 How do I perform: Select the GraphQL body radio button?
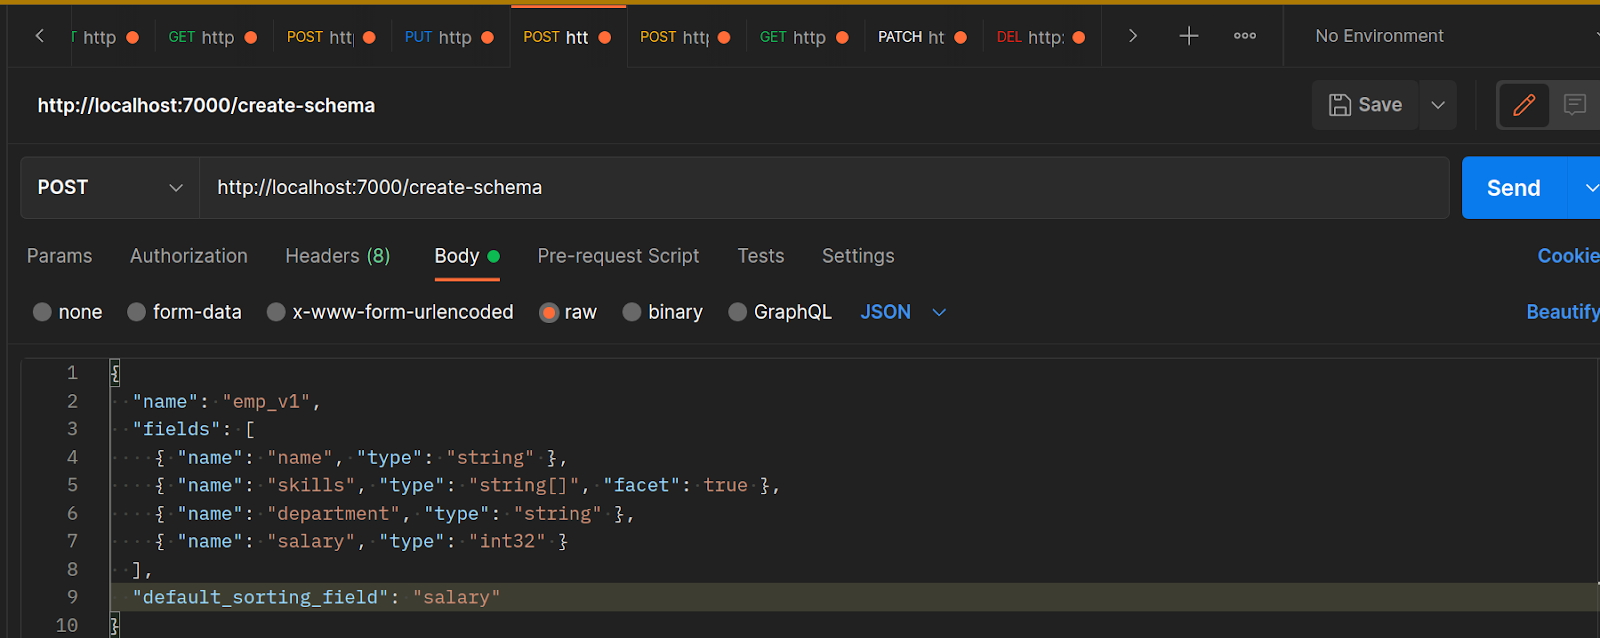737,312
